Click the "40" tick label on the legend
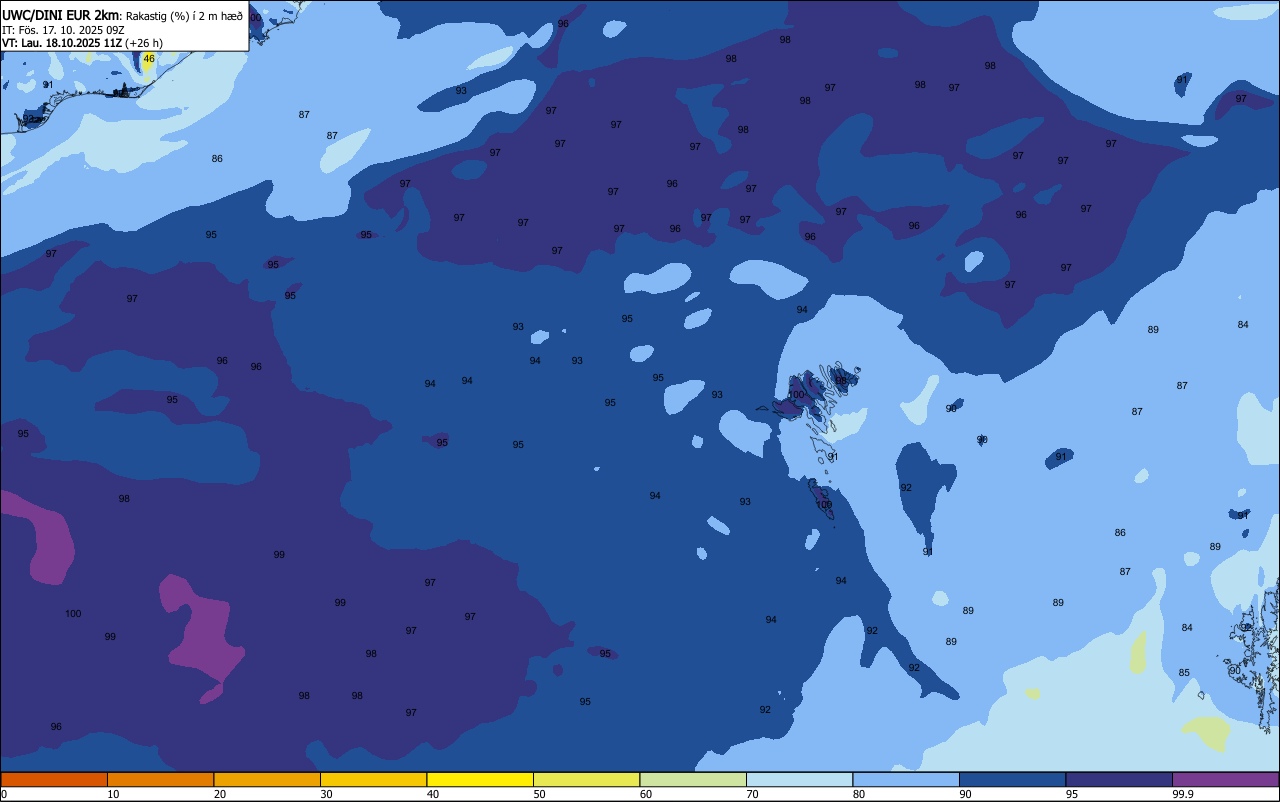Screen dimensions: 1280x802 [432, 794]
